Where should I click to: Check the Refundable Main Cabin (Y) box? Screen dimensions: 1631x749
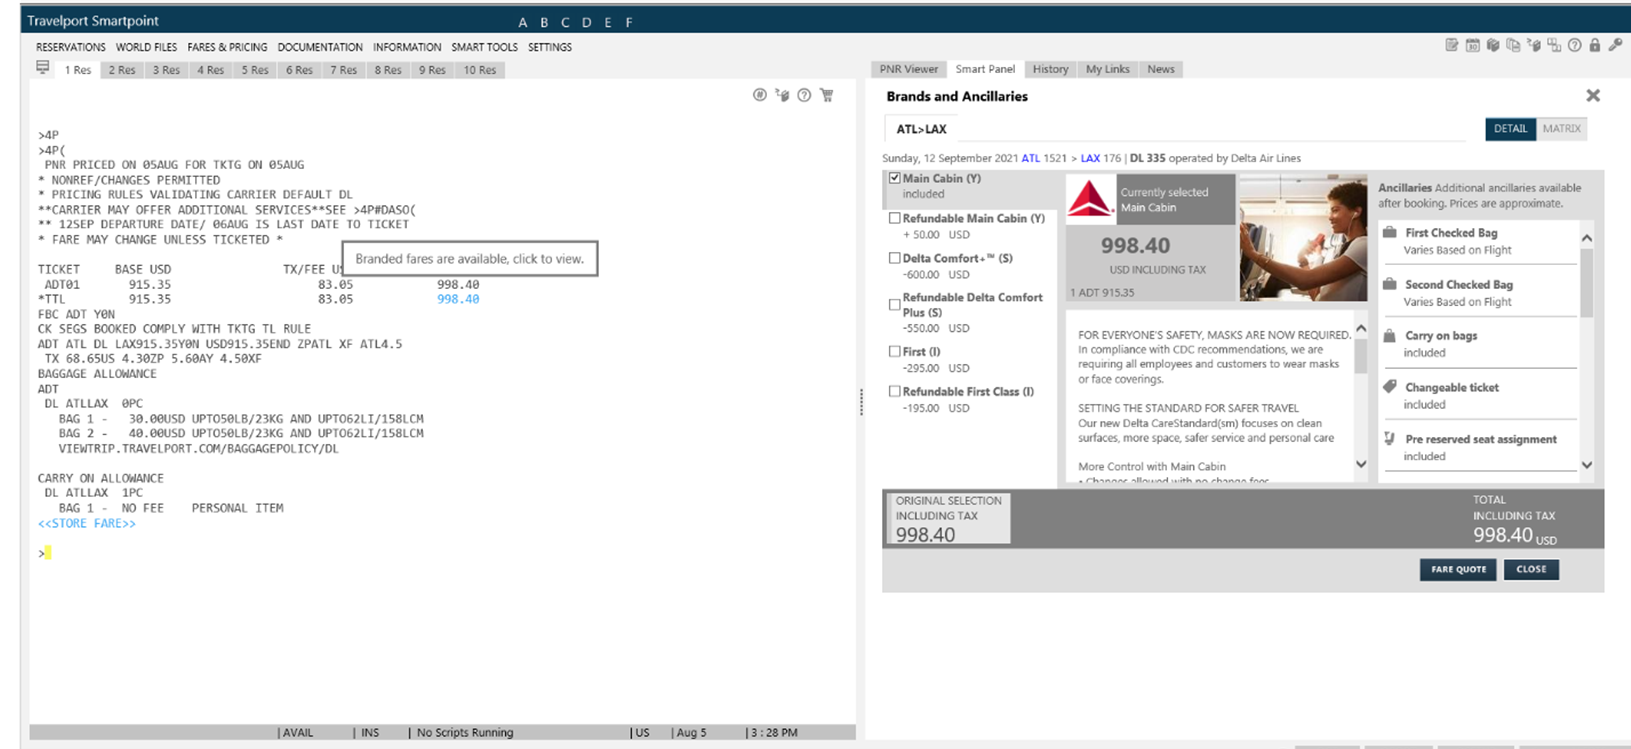pyautogui.click(x=895, y=218)
